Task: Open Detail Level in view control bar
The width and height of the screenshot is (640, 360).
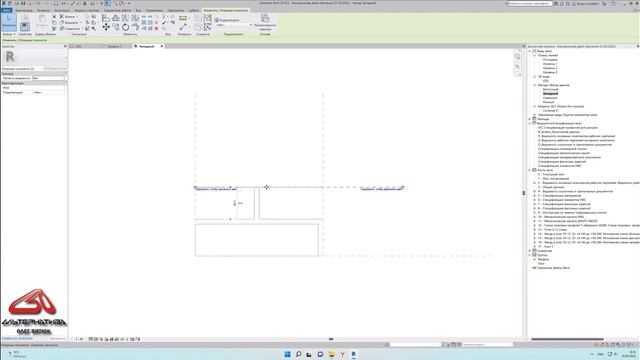Action: [x=91, y=339]
